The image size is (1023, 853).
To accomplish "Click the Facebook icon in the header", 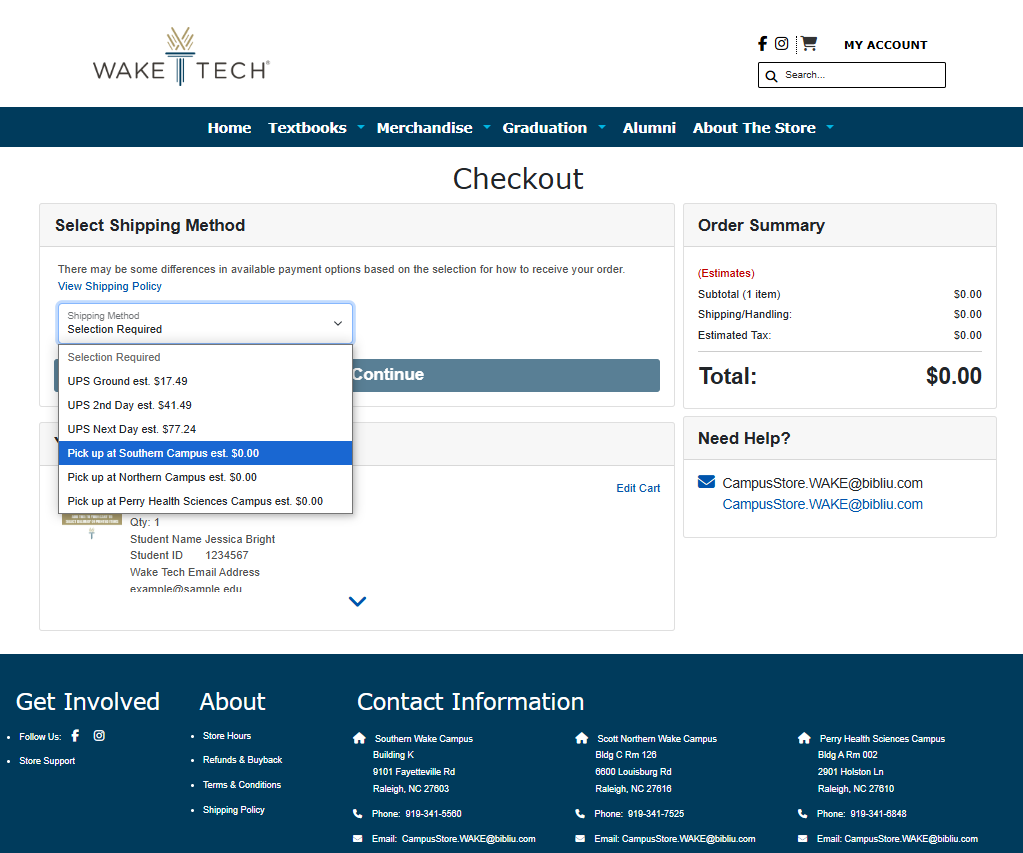I will click(762, 44).
